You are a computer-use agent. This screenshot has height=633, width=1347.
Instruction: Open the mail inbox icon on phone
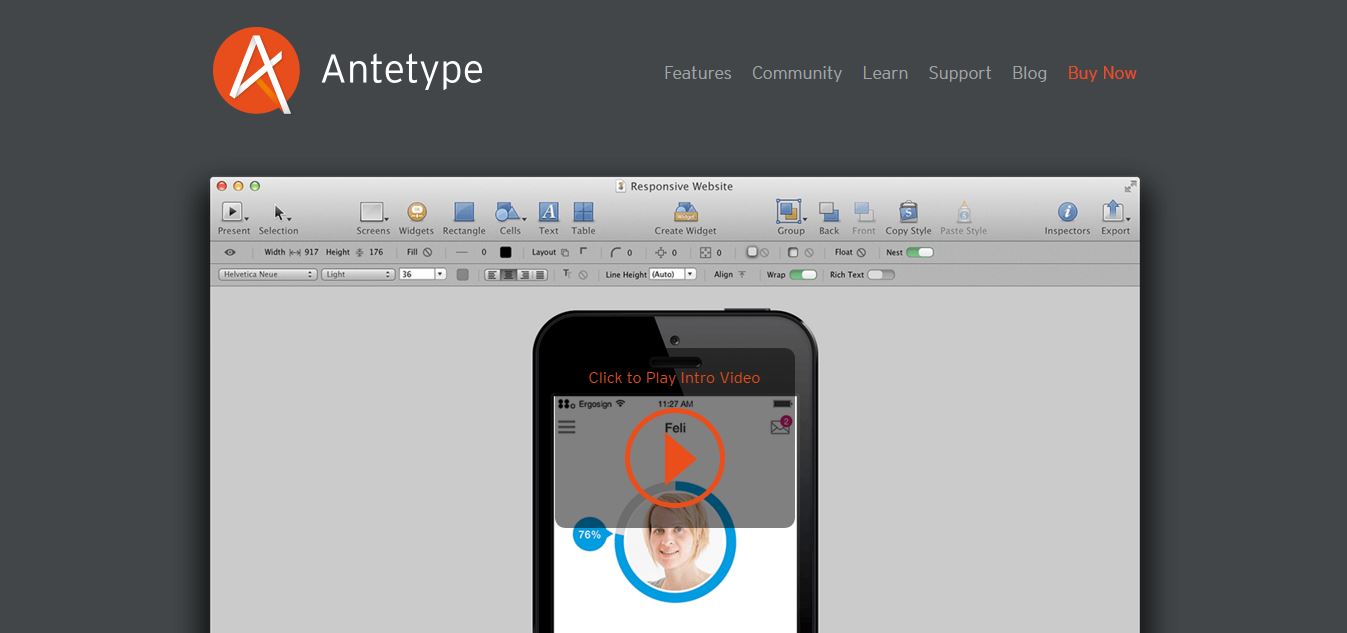point(780,427)
